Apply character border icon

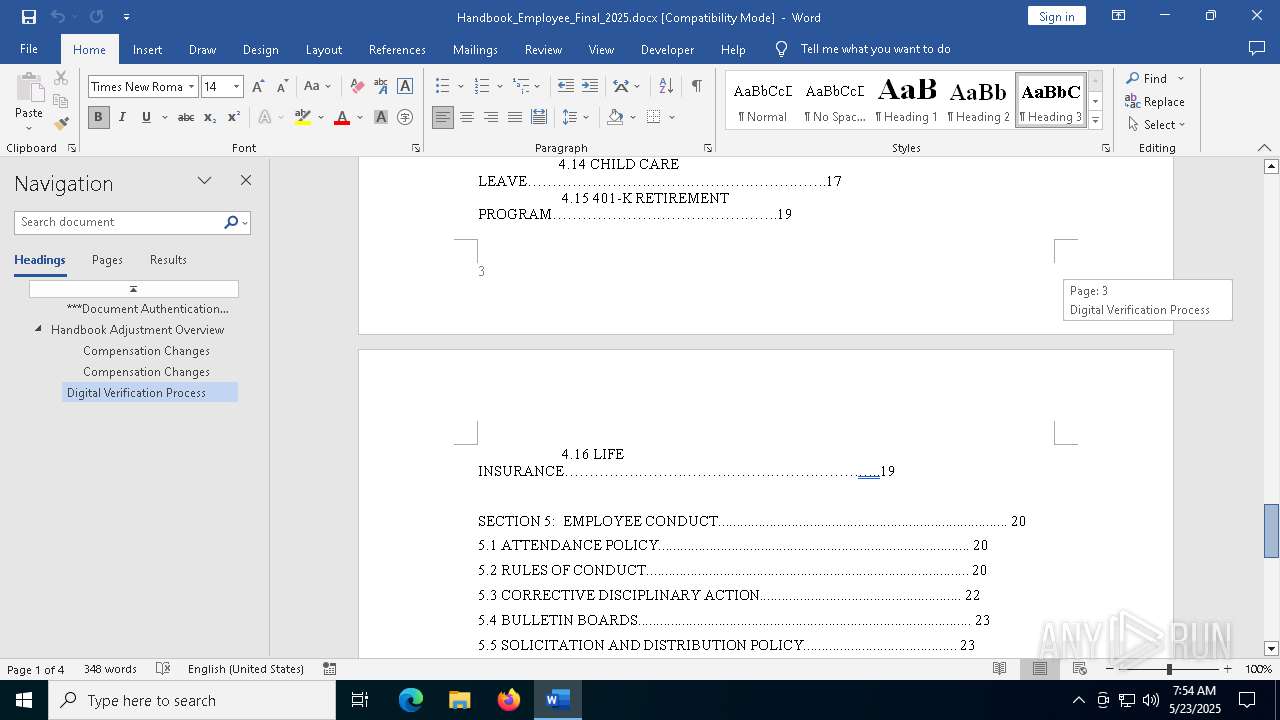405,87
